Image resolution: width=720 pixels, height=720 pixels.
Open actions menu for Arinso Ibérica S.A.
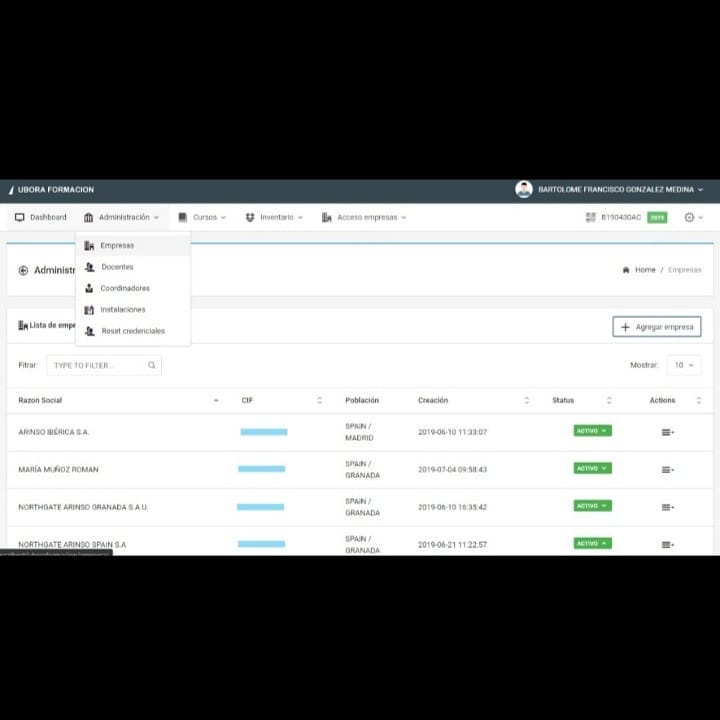(668, 432)
